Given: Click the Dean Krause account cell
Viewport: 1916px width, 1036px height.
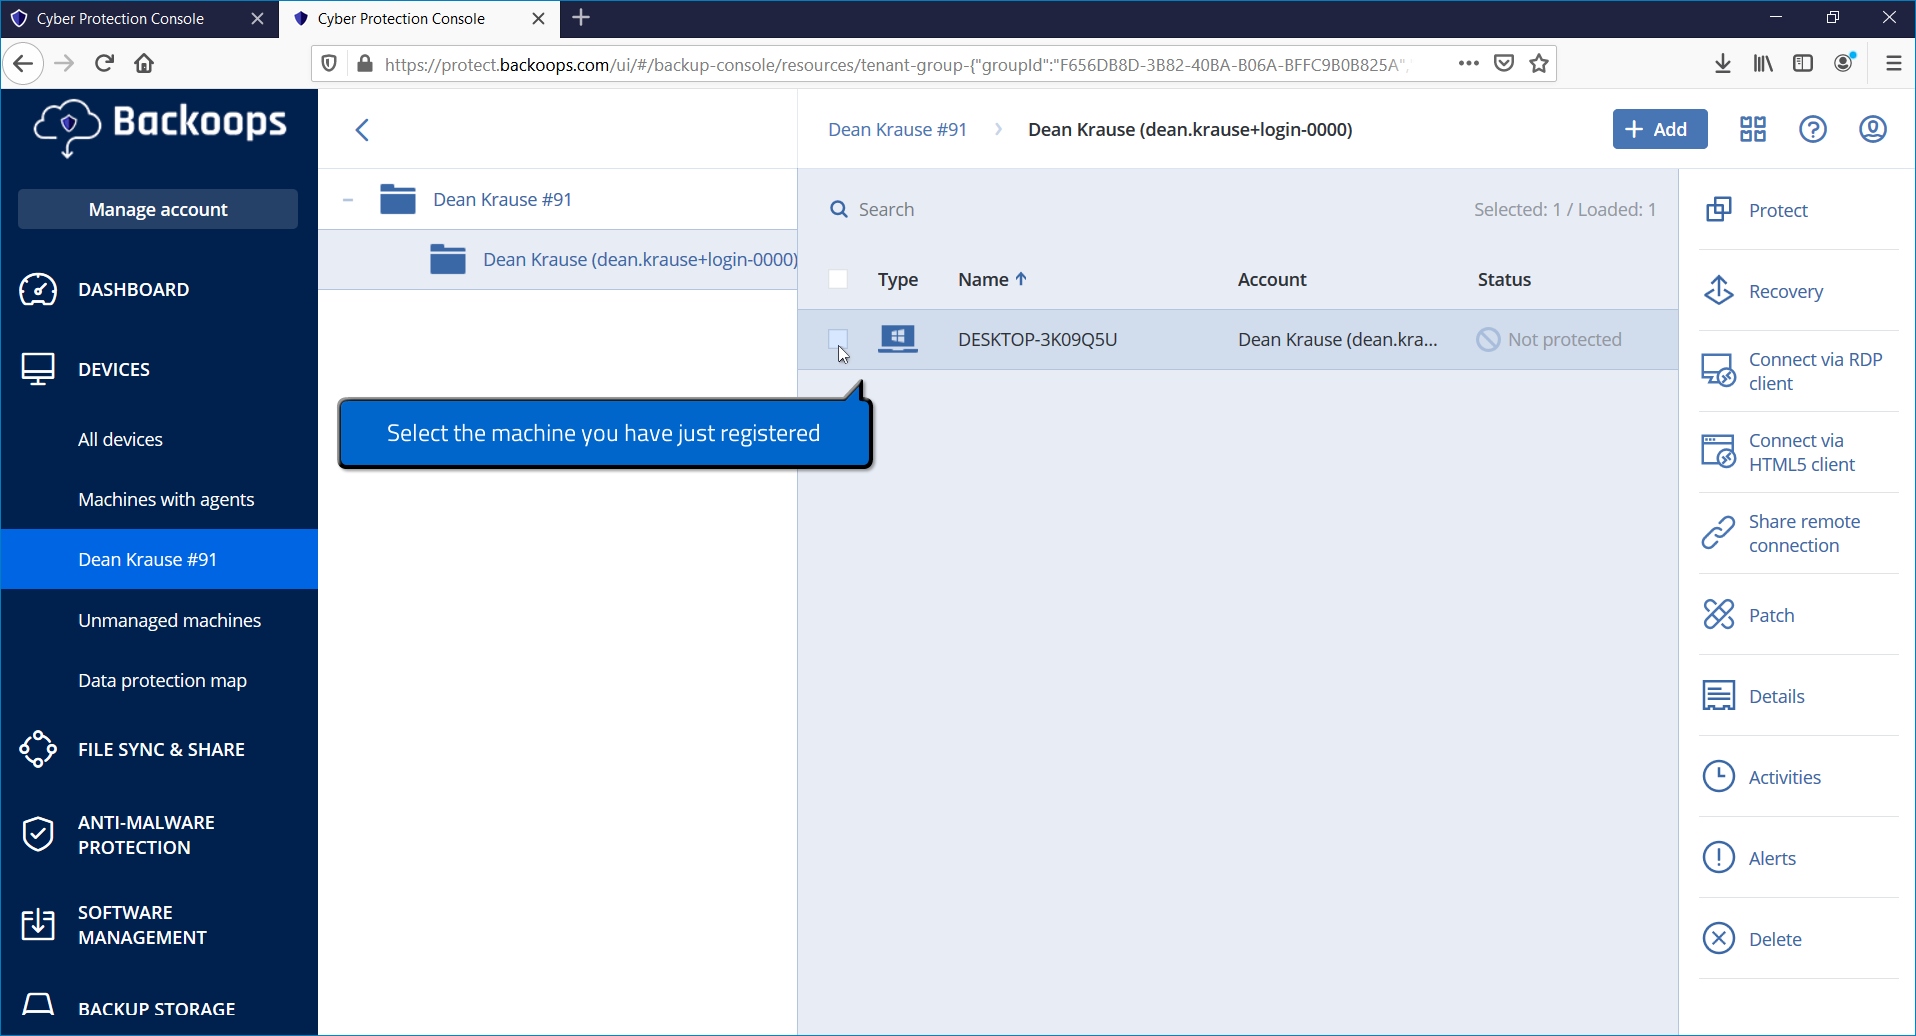Looking at the screenshot, I should 1337,339.
